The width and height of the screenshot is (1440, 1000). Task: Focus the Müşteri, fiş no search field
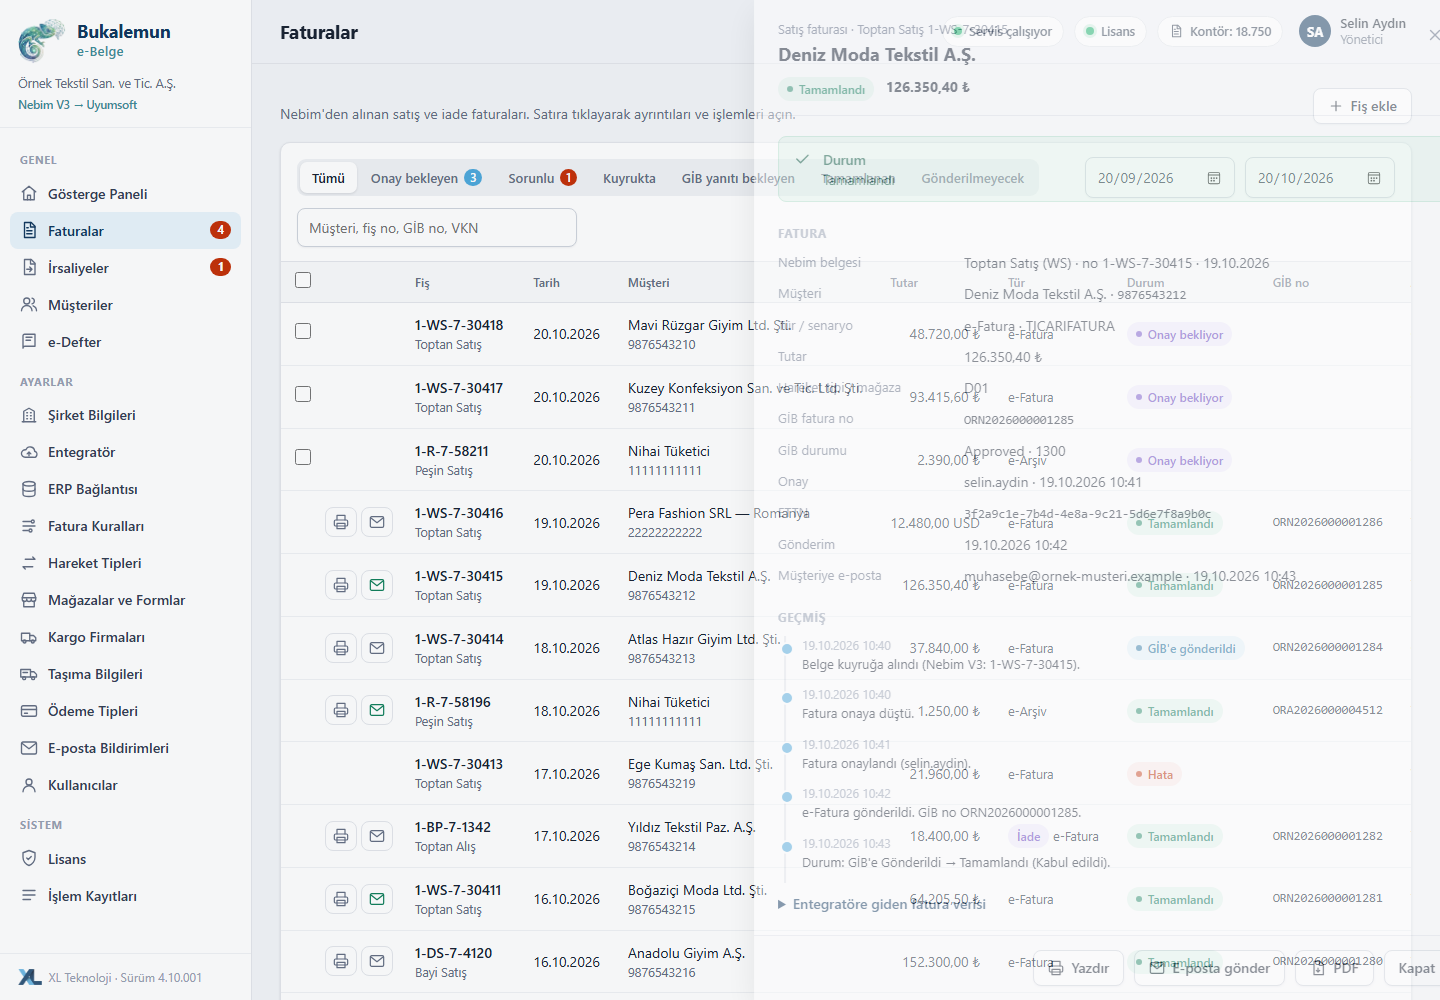point(437,228)
